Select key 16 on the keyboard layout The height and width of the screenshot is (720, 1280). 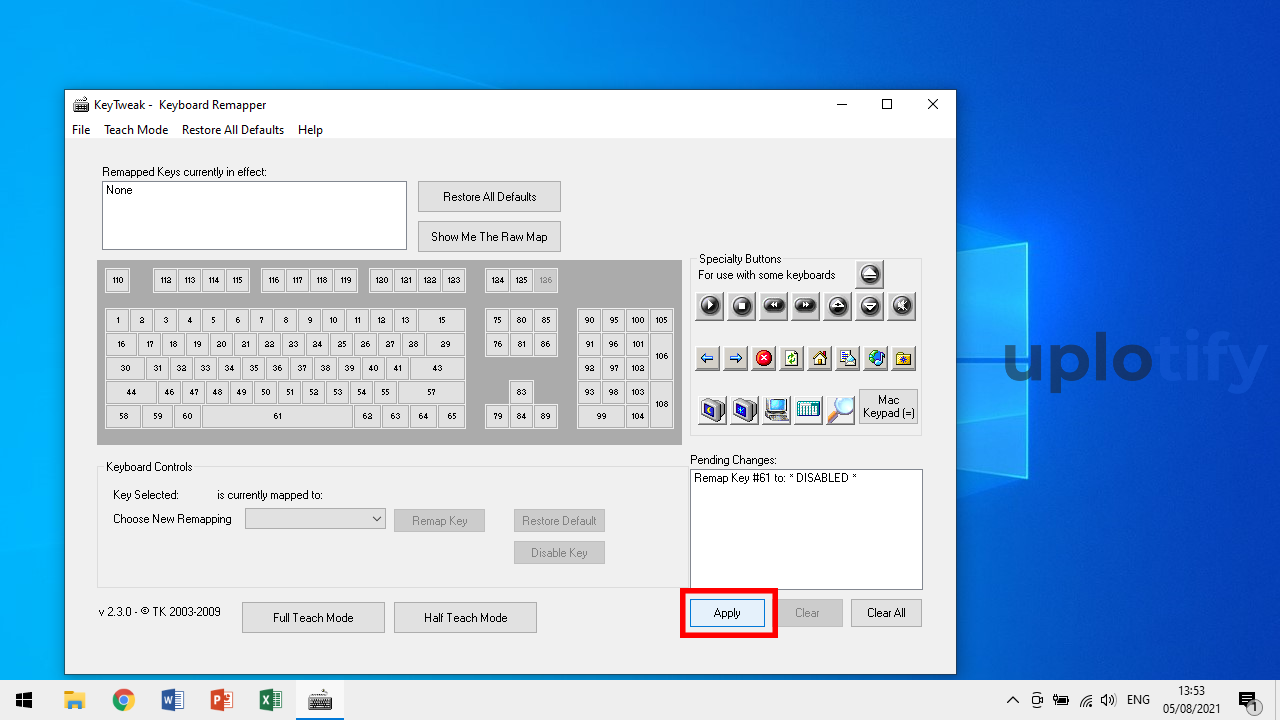pyautogui.click(x=121, y=344)
